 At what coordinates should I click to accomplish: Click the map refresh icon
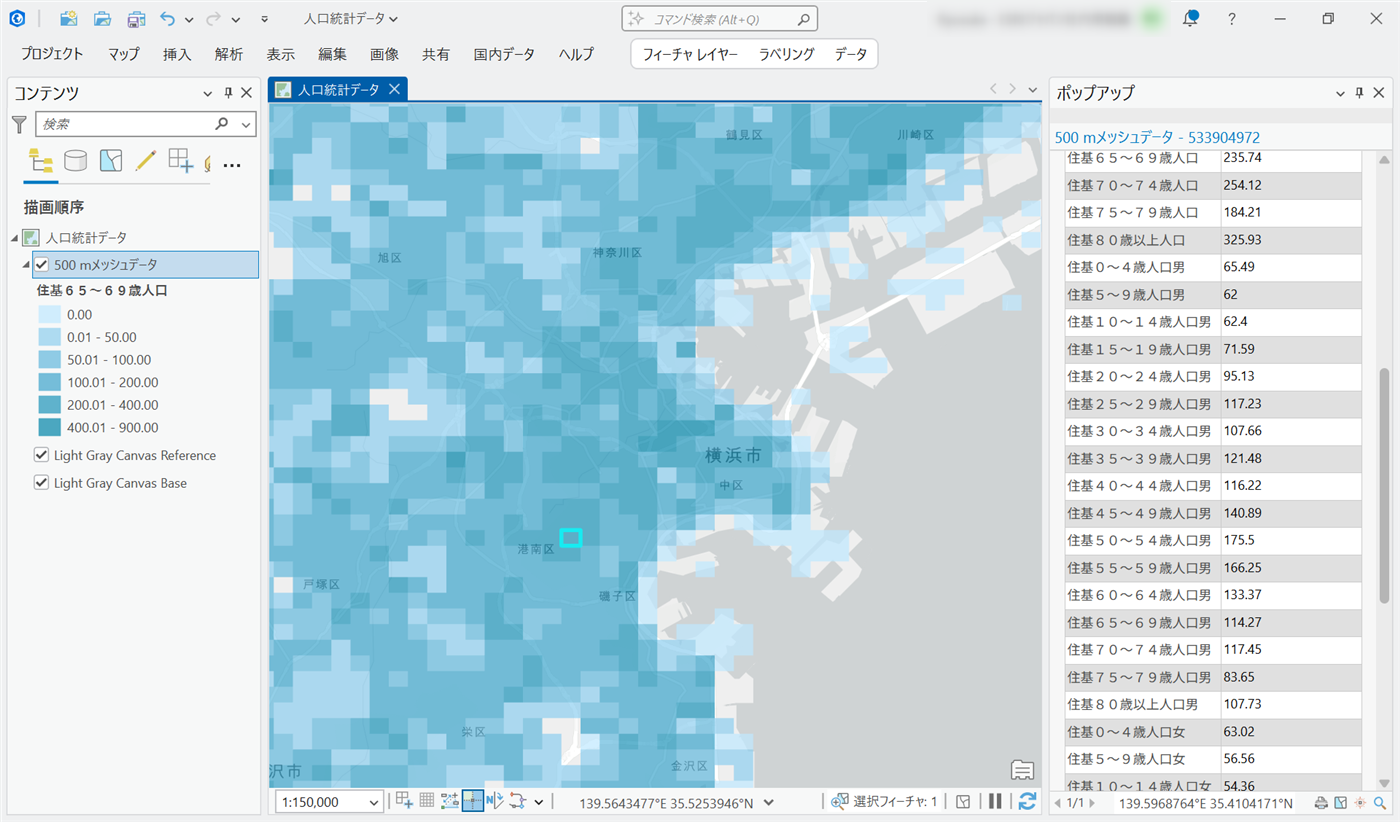coord(1026,801)
